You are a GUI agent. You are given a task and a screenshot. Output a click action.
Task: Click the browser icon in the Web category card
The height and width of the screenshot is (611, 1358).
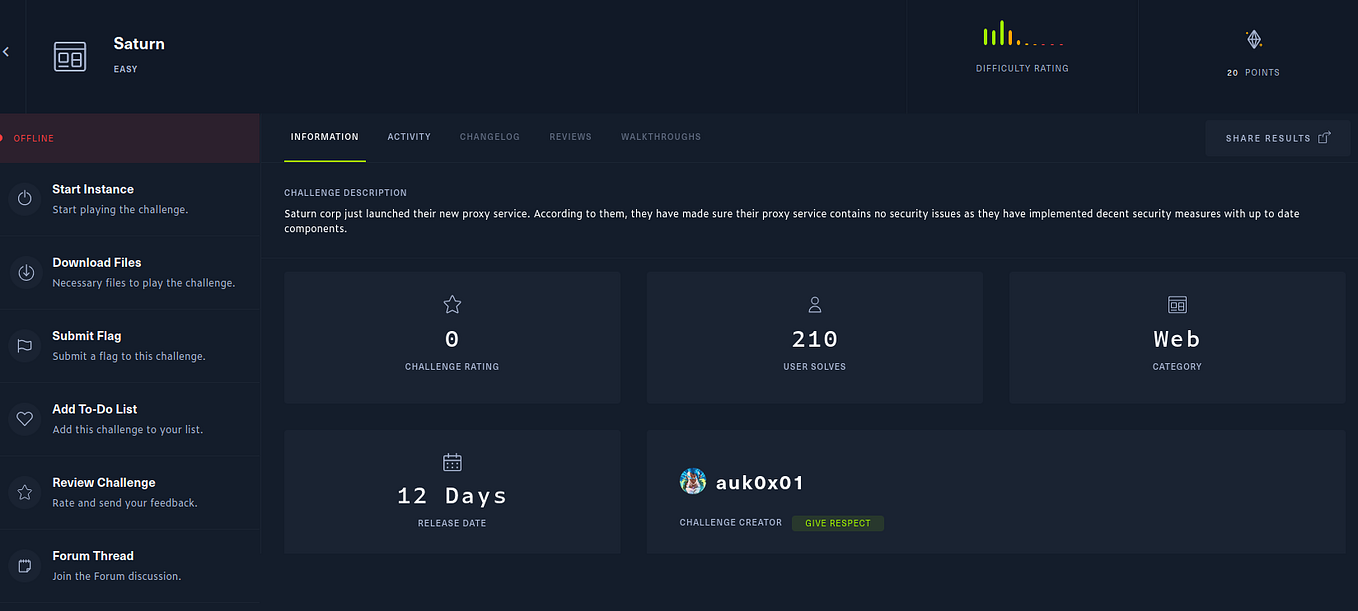[1176, 304]
